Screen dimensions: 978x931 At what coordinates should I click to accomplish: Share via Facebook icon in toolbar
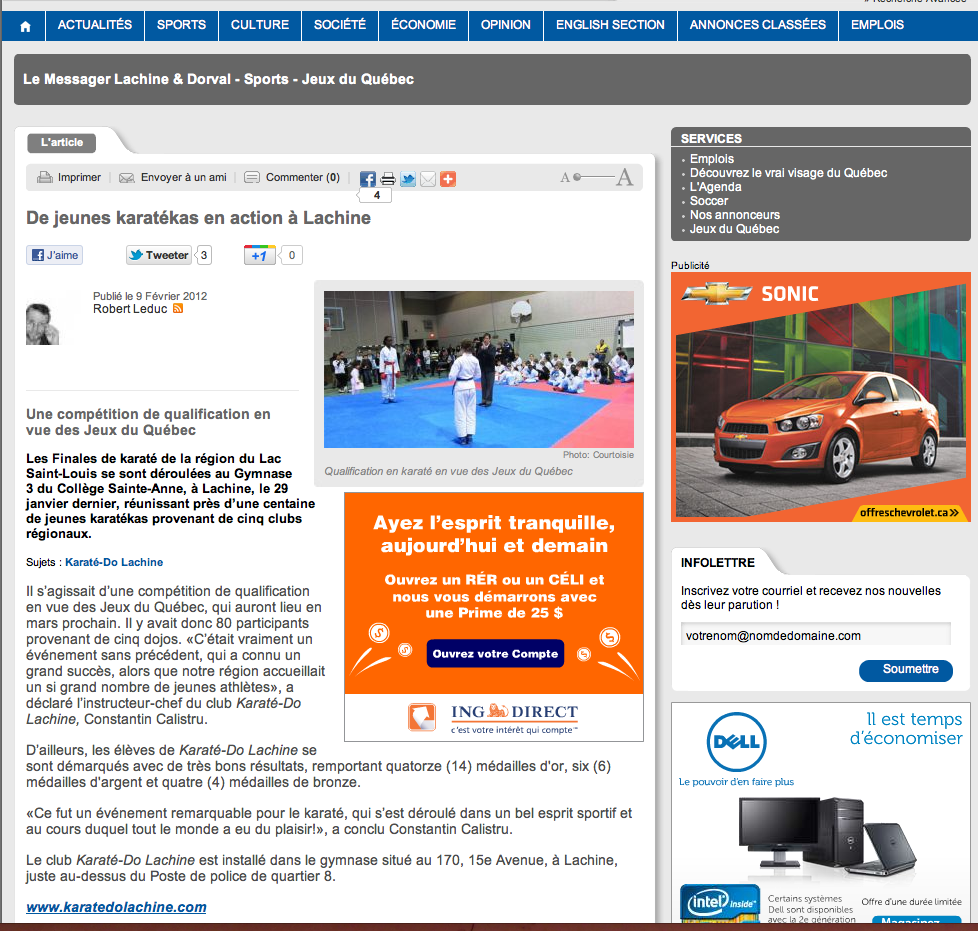tap(368, 180)
